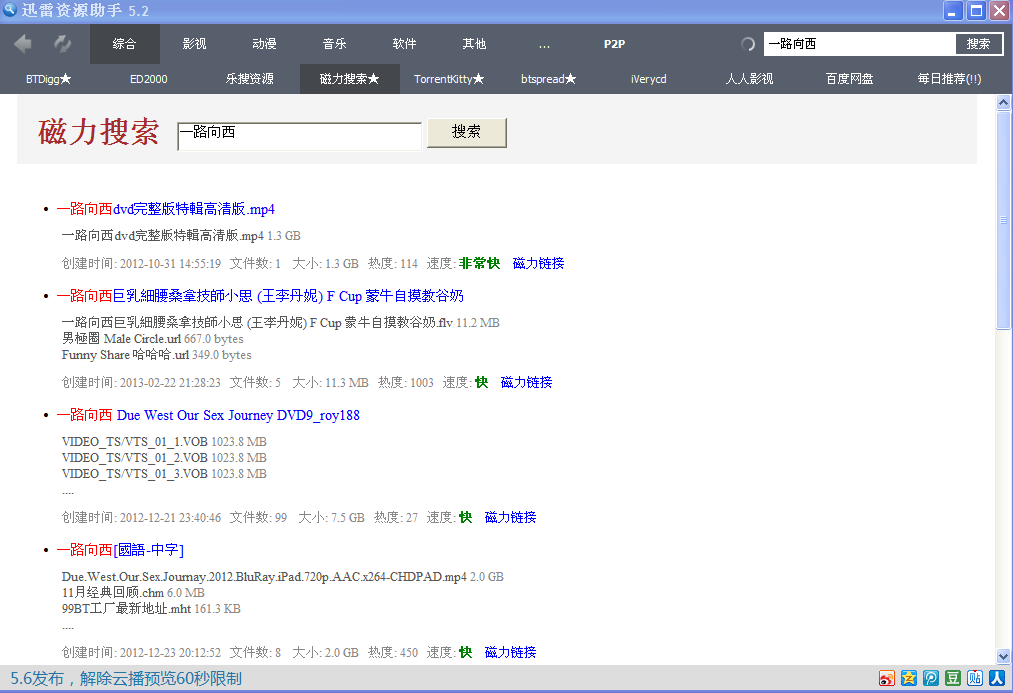Click creation time 2012-12-21 23:40:46
Screen dimensions: 1013x693
[x=171, y=517]
